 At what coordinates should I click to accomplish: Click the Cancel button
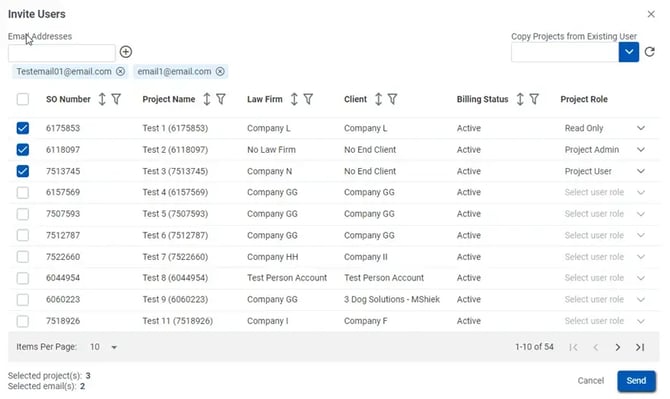(591, 381)
